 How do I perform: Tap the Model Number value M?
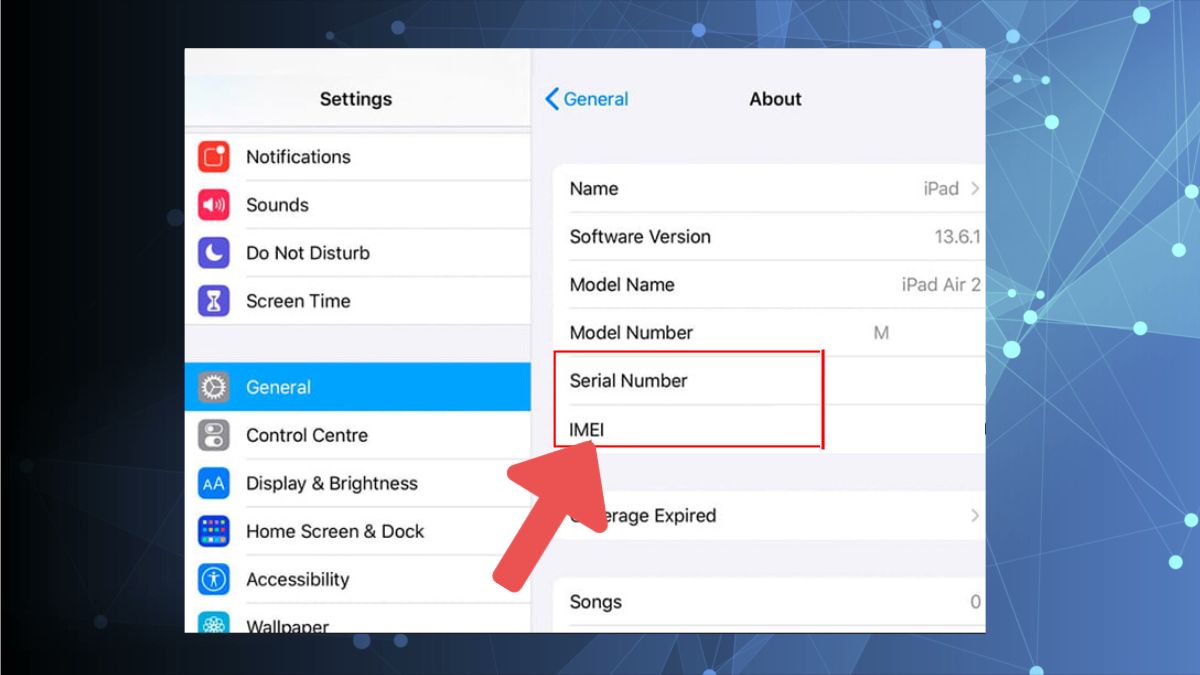pos(881,333)
